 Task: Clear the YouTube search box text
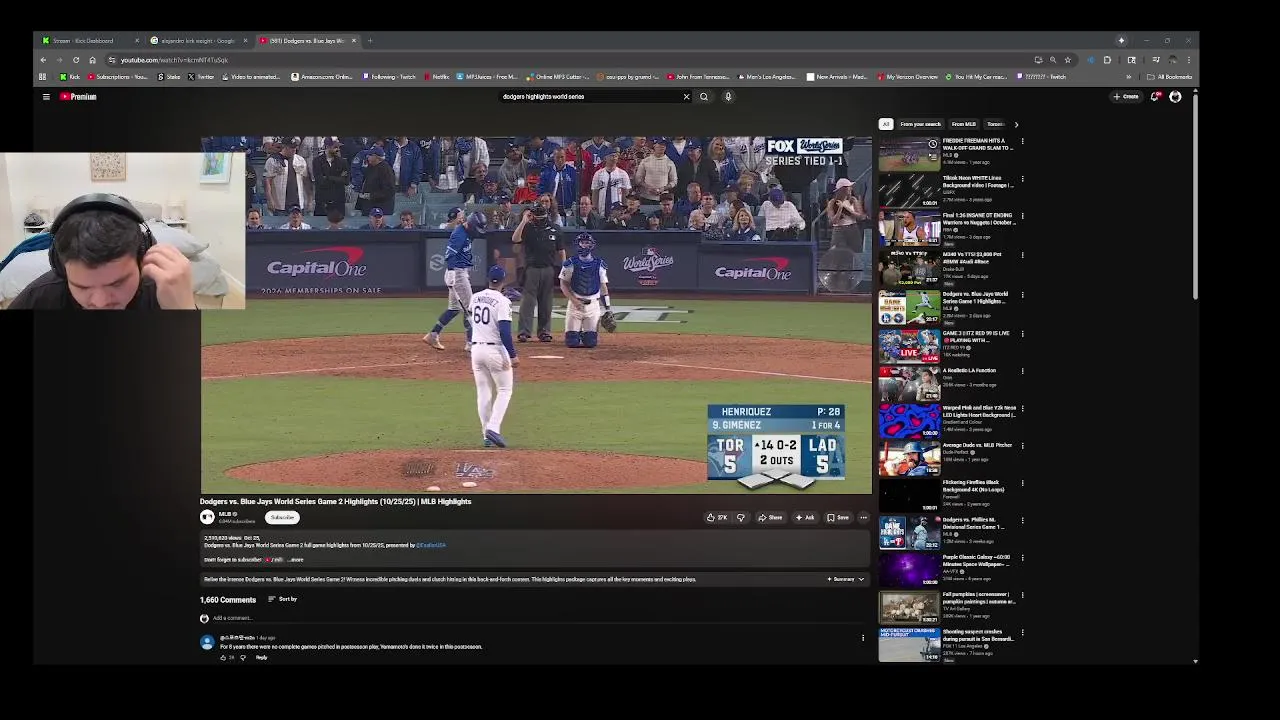[686, 97]
